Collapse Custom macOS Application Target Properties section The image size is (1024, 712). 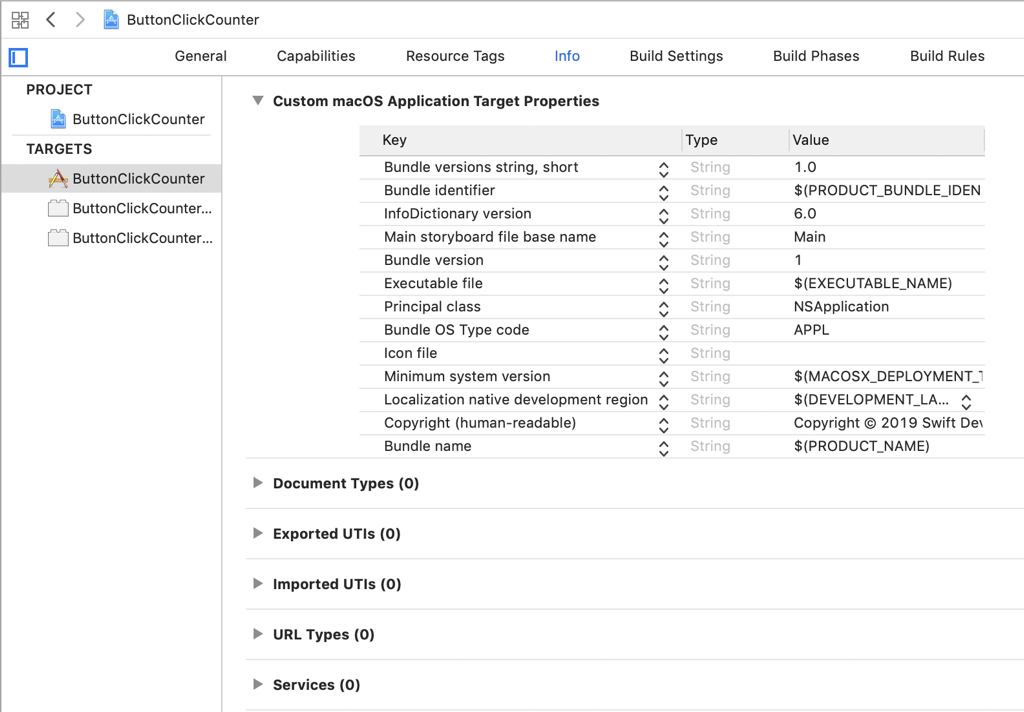click(258, 101)
